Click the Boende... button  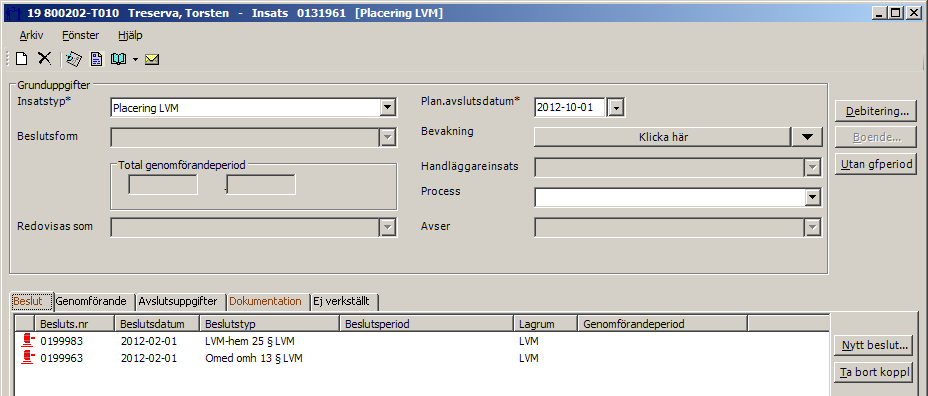point(877,137)
